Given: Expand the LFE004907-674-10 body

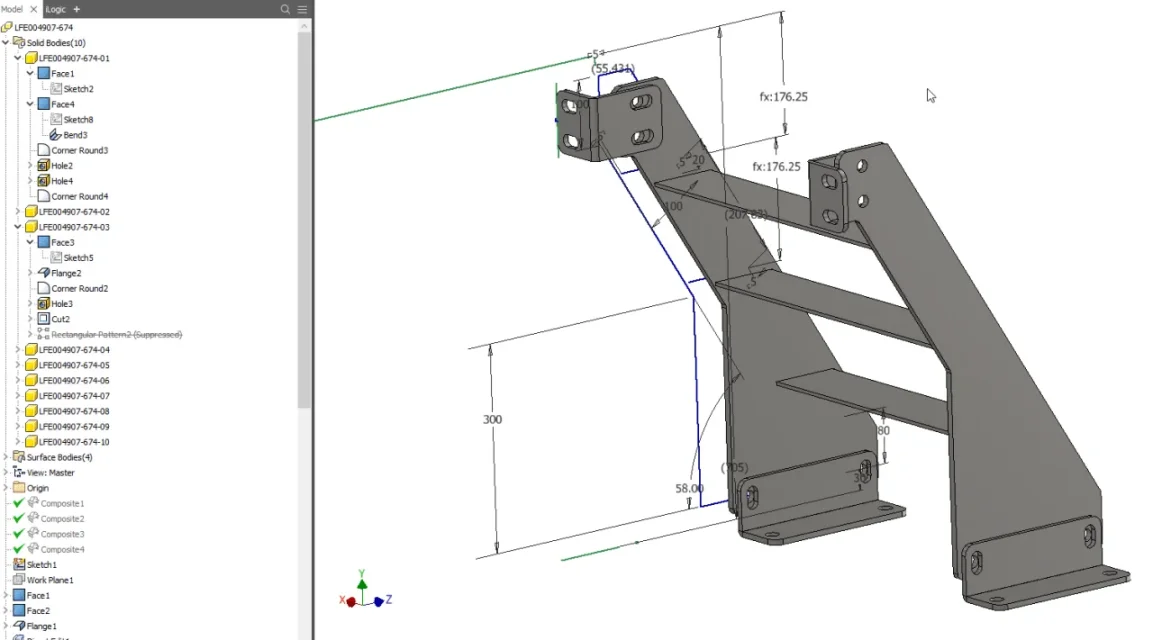Looking at the screenshot, I should pyautogui.click(x=18, y=442).
